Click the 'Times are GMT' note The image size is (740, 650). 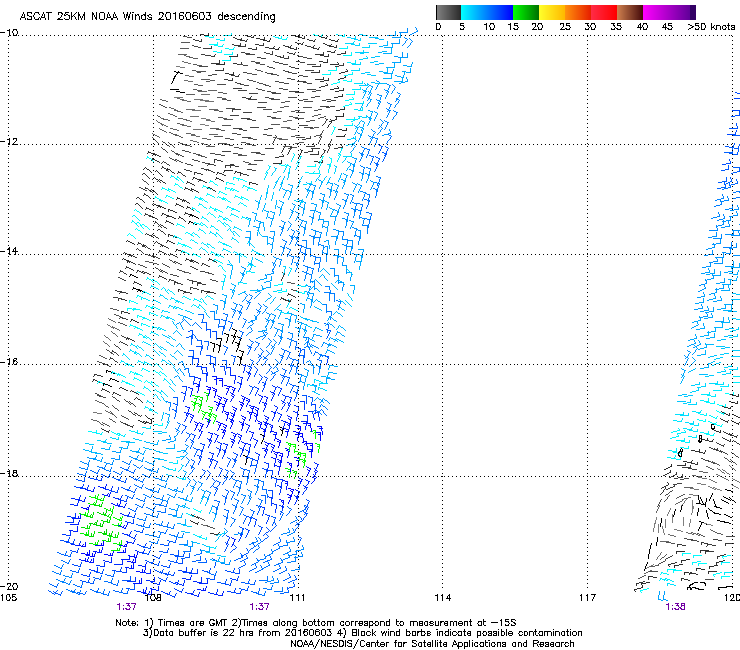191,623
